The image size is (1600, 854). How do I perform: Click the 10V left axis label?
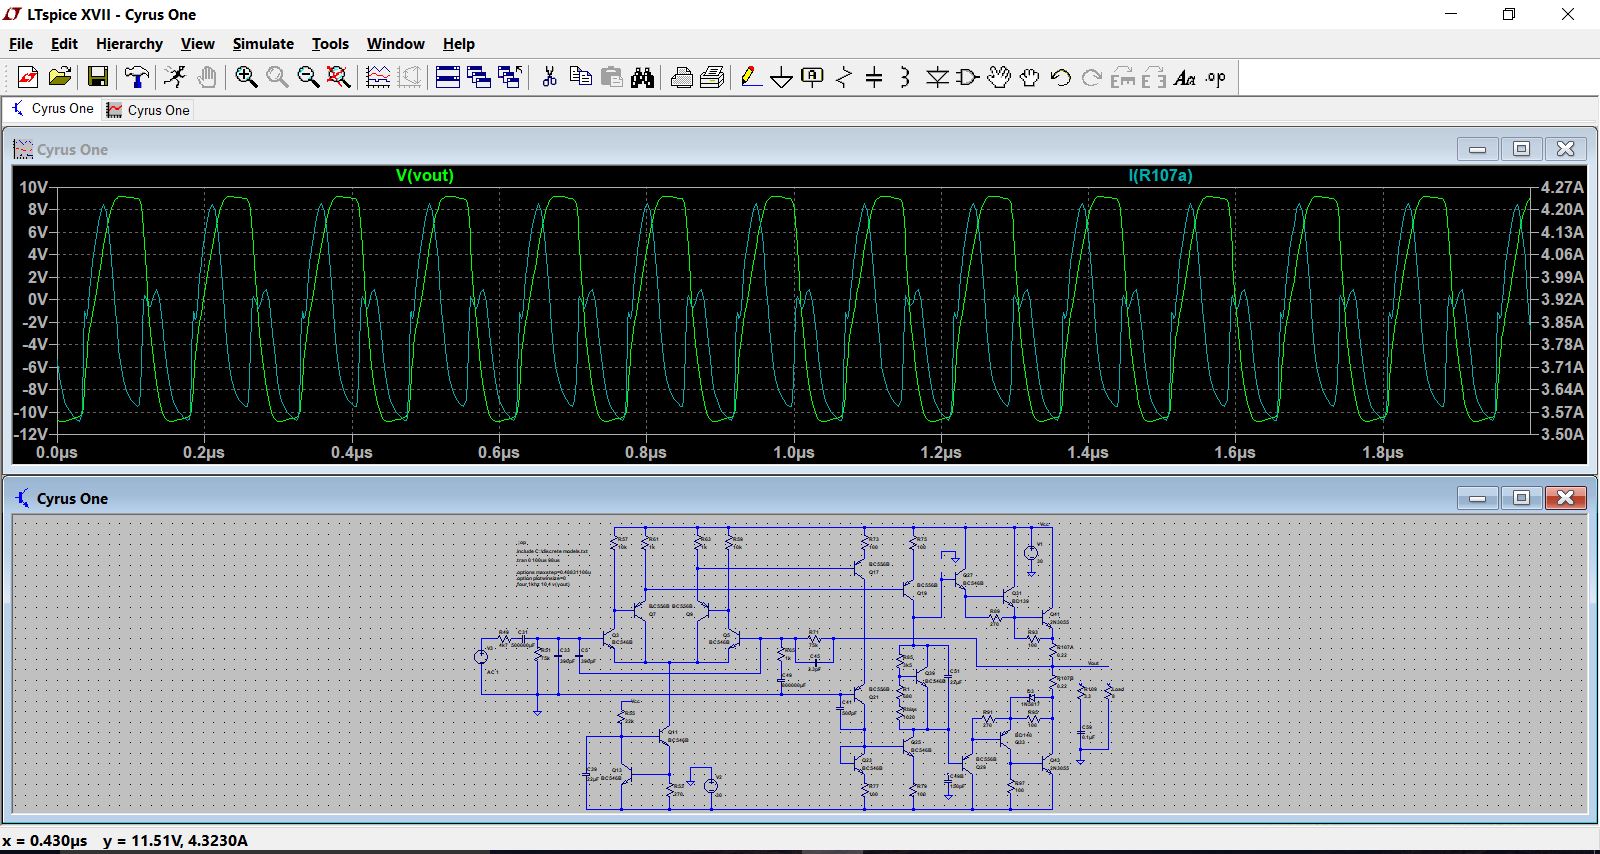[x=33, y=187]
